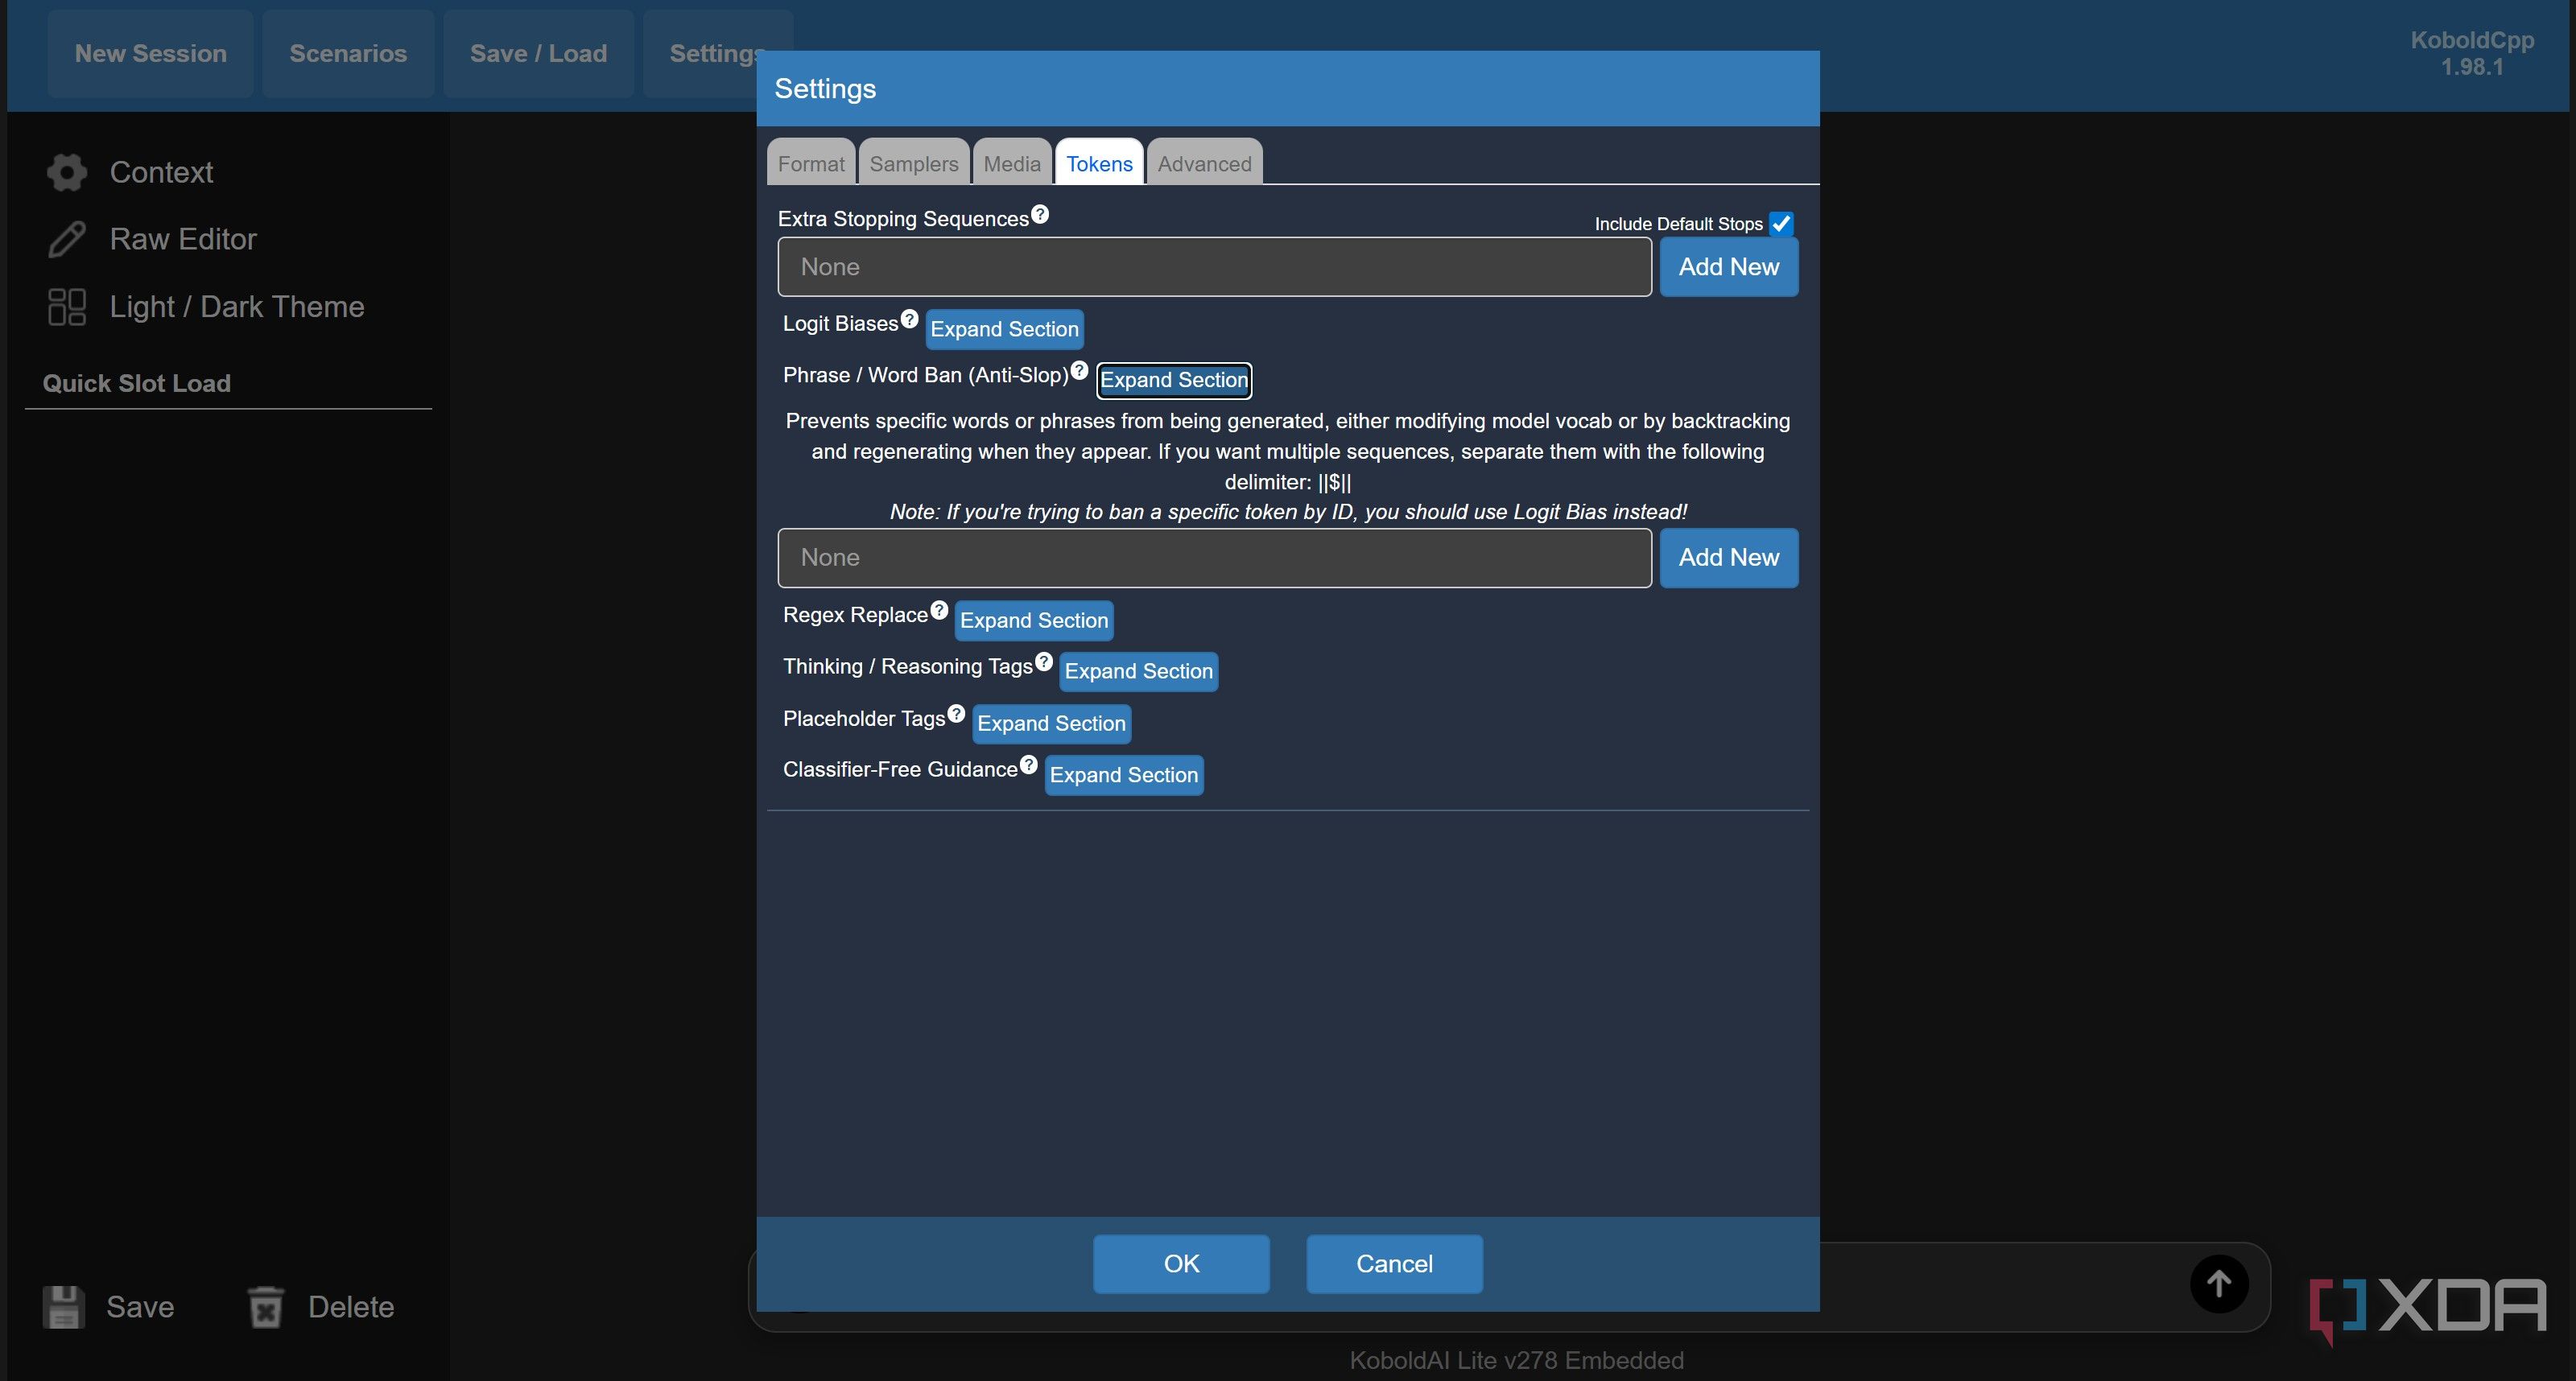The width and height of the screenshot is (2576, 1381).
Task: Click Cancel to dismiss settings
Action: coord(1394,1264)
